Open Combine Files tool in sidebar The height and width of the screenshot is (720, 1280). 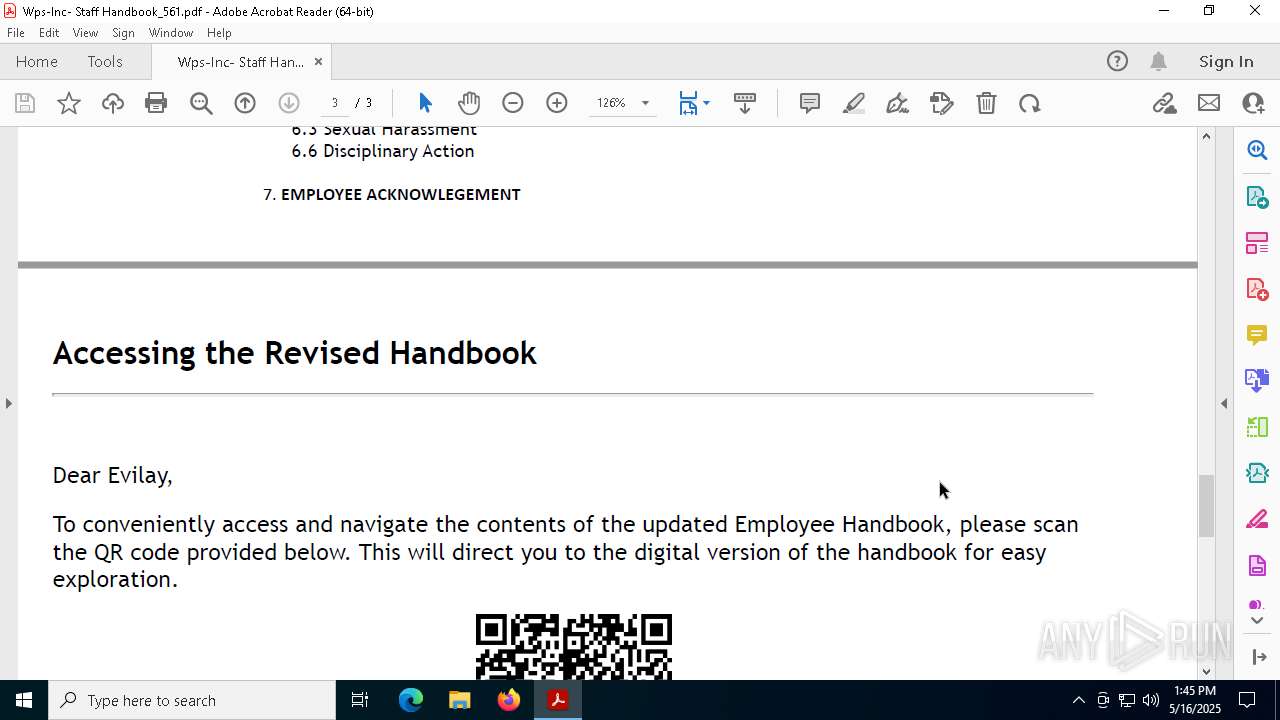[x=1257, y=381]
